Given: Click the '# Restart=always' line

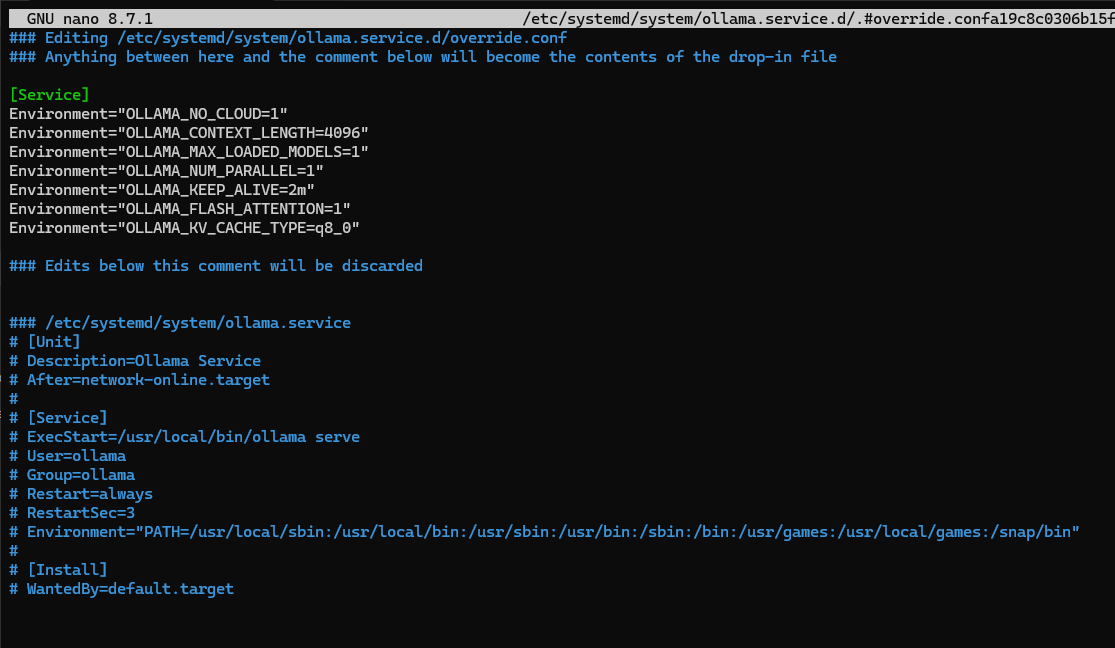Looking at the screenshot, I should (81, 494).
